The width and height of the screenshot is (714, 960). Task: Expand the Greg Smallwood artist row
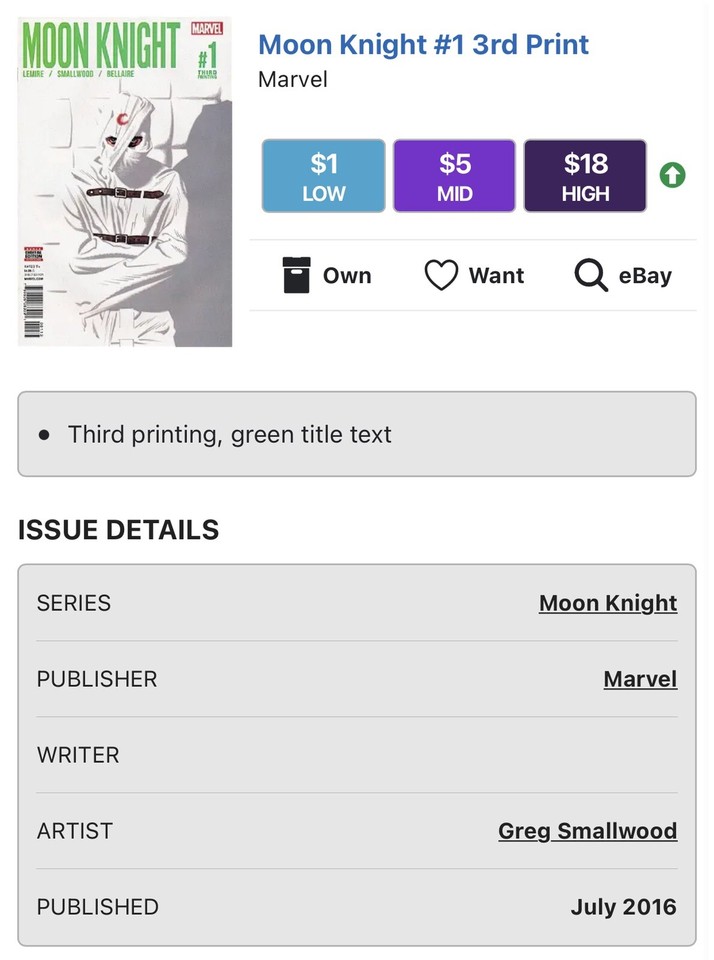588,831
